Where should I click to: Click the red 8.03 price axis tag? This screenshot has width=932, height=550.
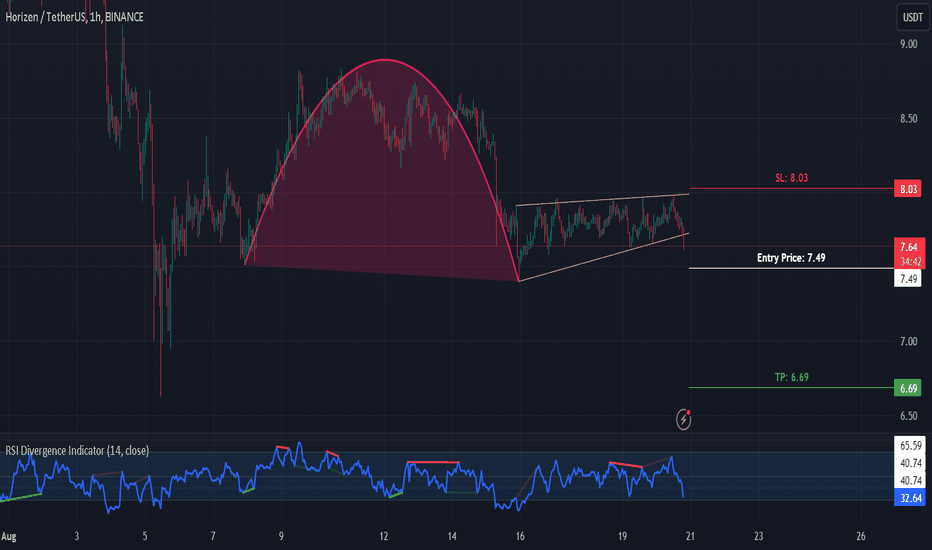coord(908,189)
